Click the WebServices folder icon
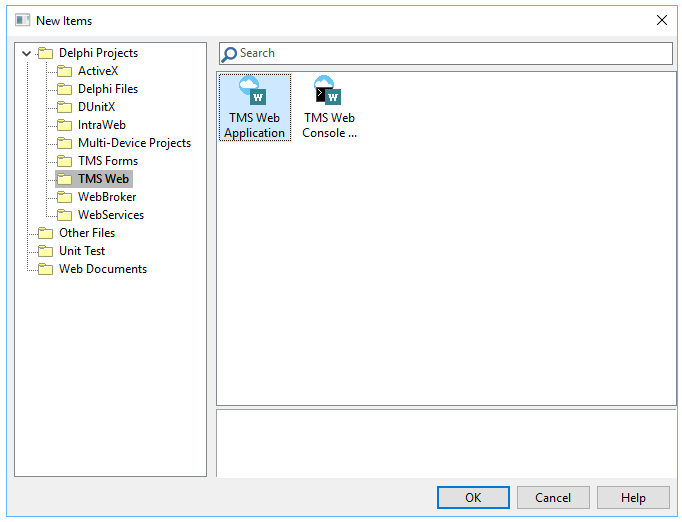Screen dimensions: 682x522 pyautogui.click(x=64, y=215)
